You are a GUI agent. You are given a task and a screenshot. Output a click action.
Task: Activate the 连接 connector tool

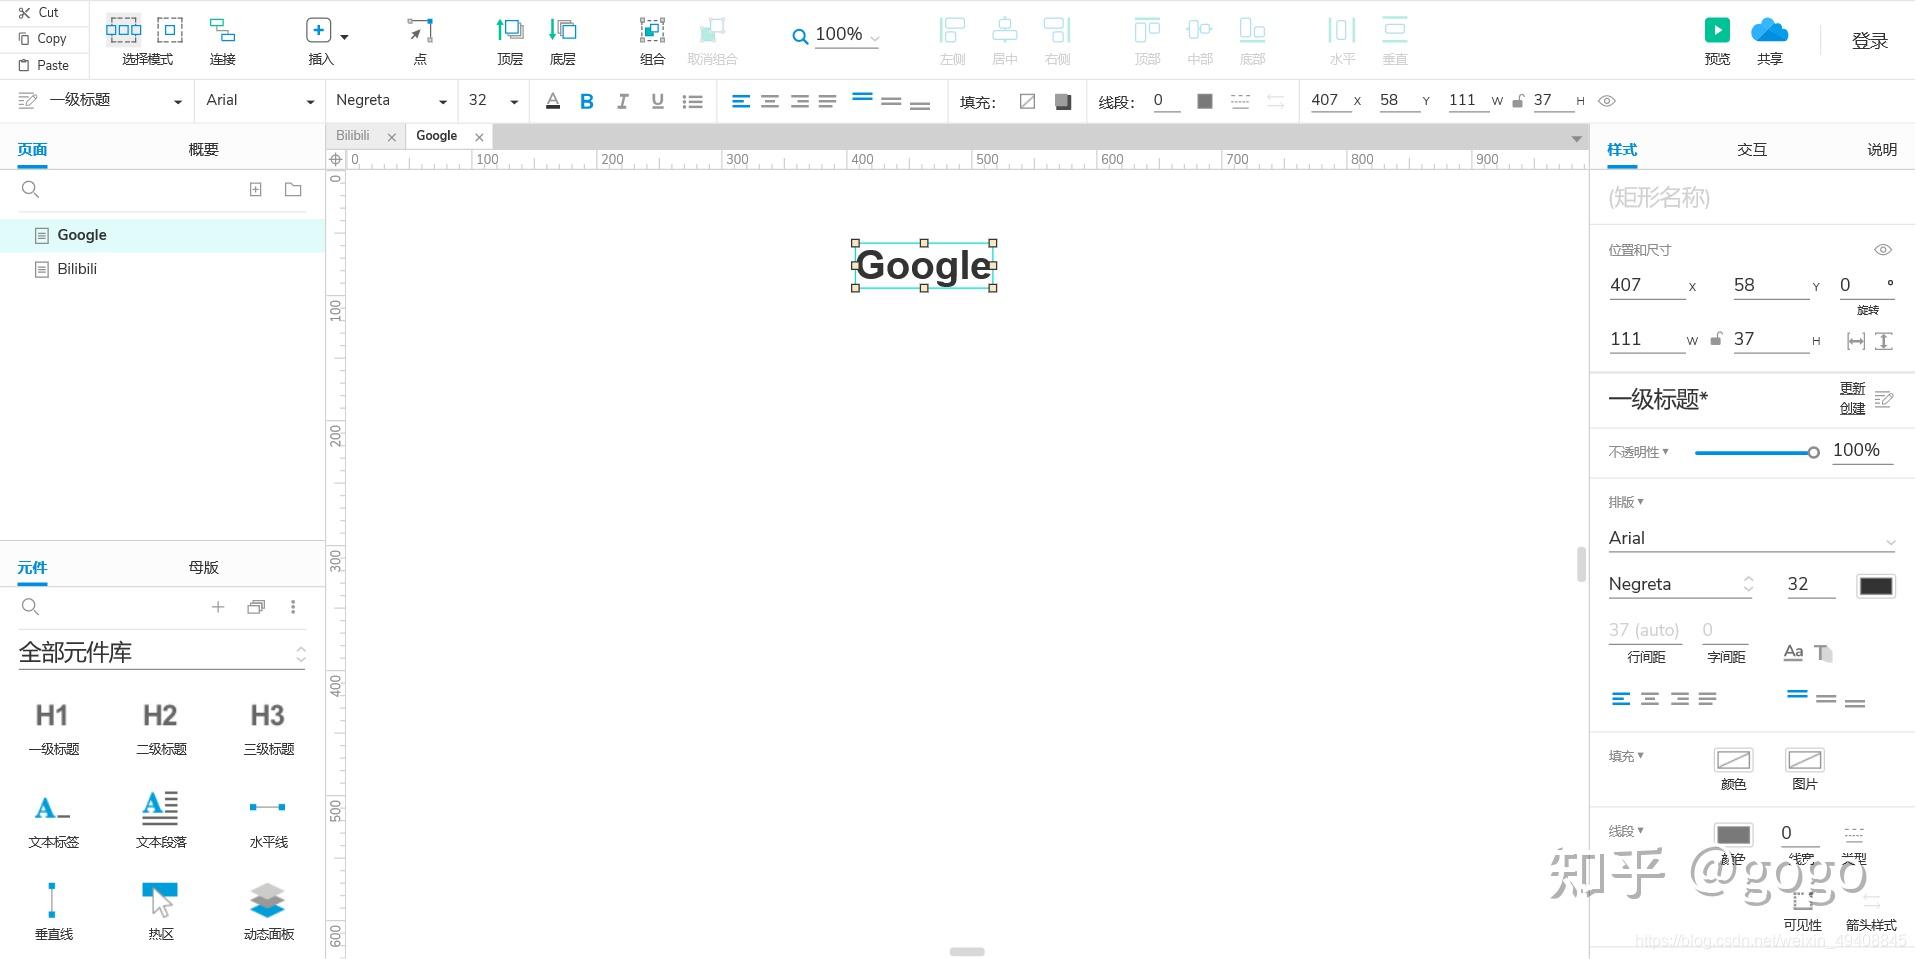click(222, 30)
